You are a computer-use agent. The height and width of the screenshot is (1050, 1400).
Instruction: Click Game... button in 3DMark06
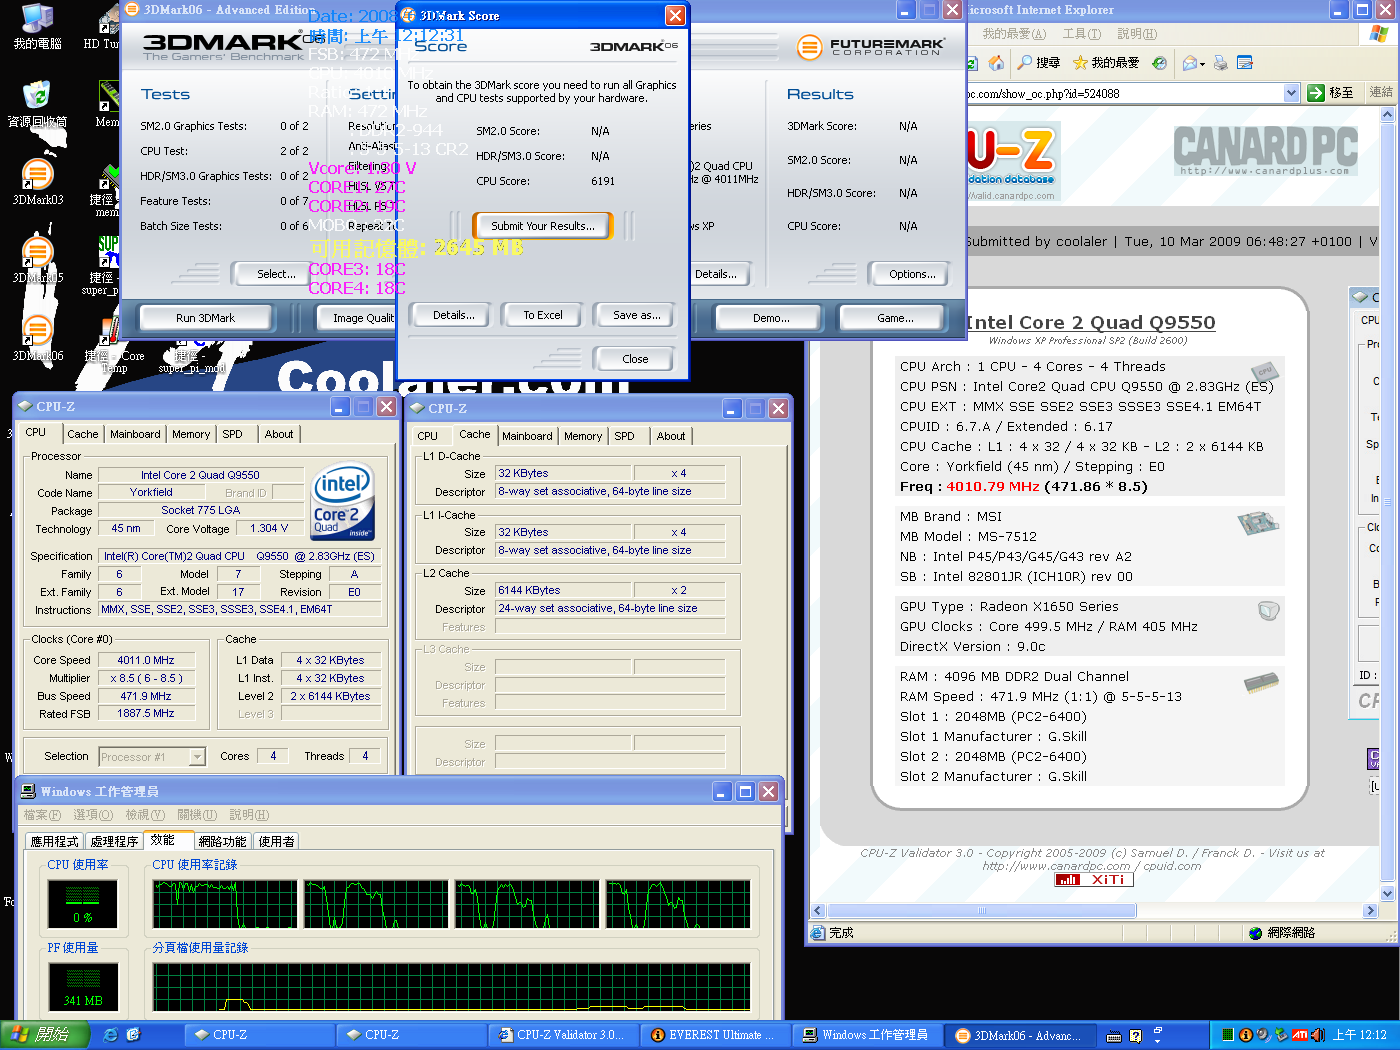(x=895, y=318)
